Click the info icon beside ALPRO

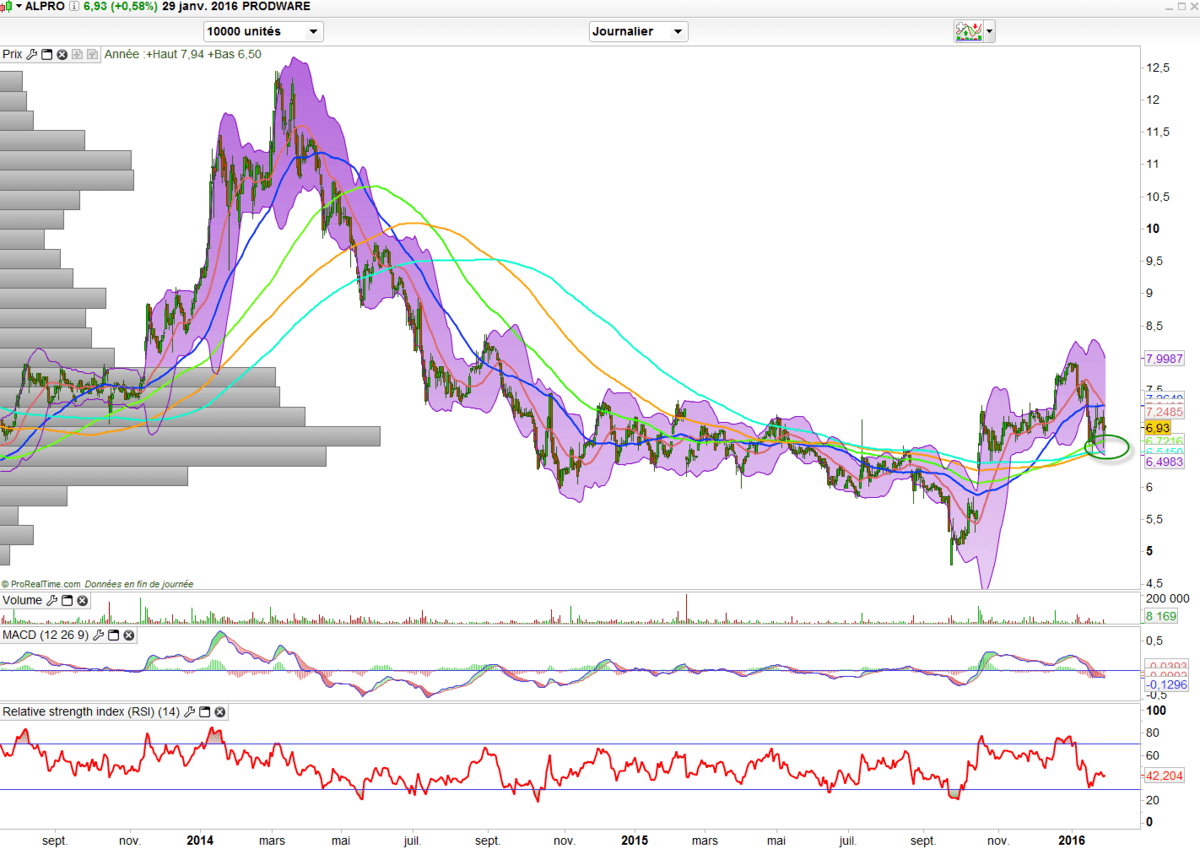[74, 7]
